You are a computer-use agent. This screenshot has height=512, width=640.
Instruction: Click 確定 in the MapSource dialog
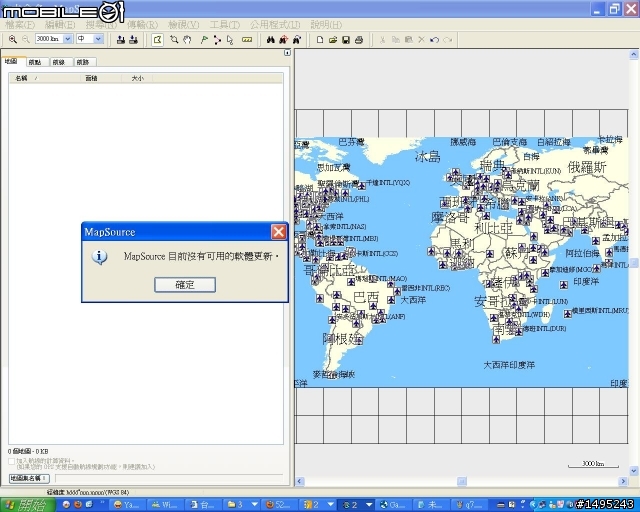pyautogui.click(x=185, y=285)
